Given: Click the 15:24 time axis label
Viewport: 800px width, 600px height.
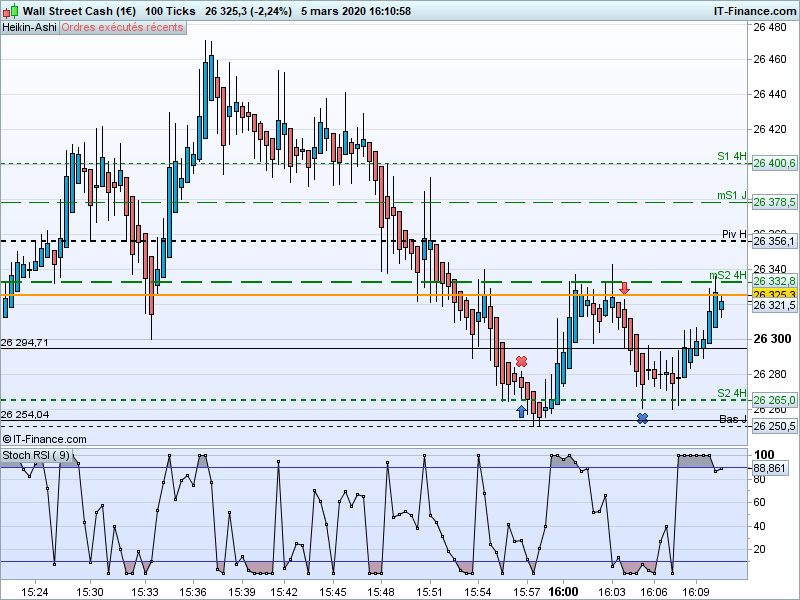Looking at the screenshot, I should [35, 592].
